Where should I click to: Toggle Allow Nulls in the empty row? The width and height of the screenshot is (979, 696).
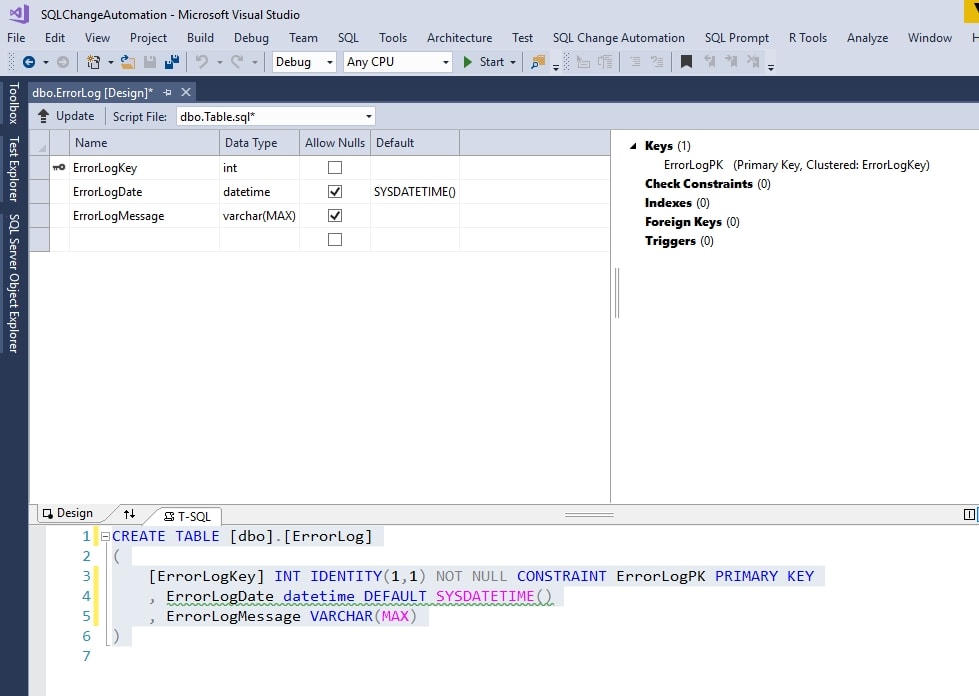tap(335, 240)
